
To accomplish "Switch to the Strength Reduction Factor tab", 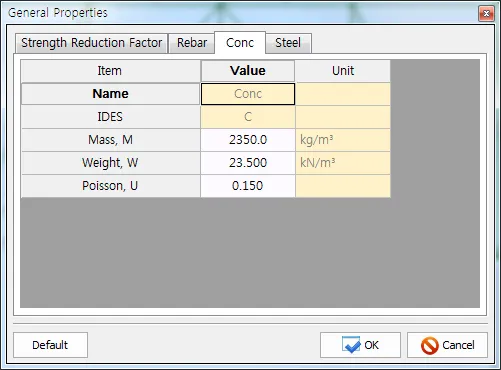I will click(91, 43).
